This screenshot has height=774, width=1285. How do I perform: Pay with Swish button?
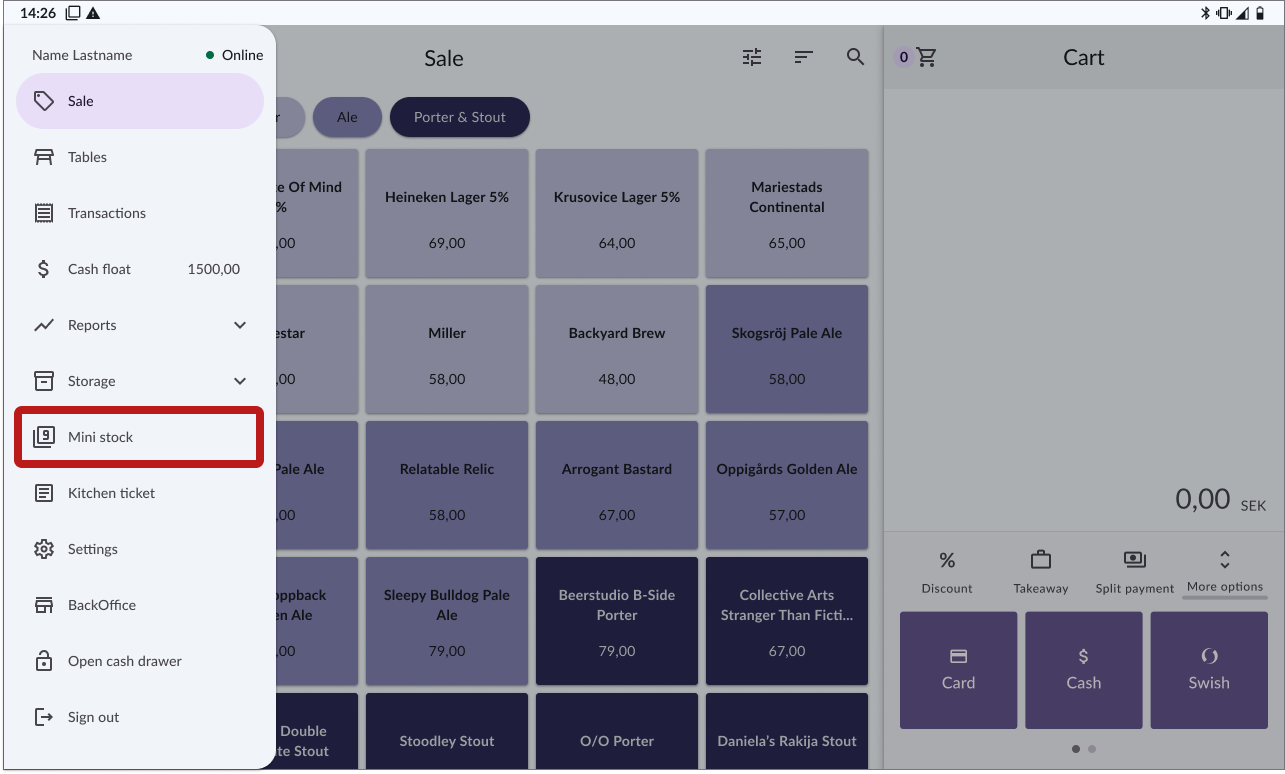(1209, 670)
